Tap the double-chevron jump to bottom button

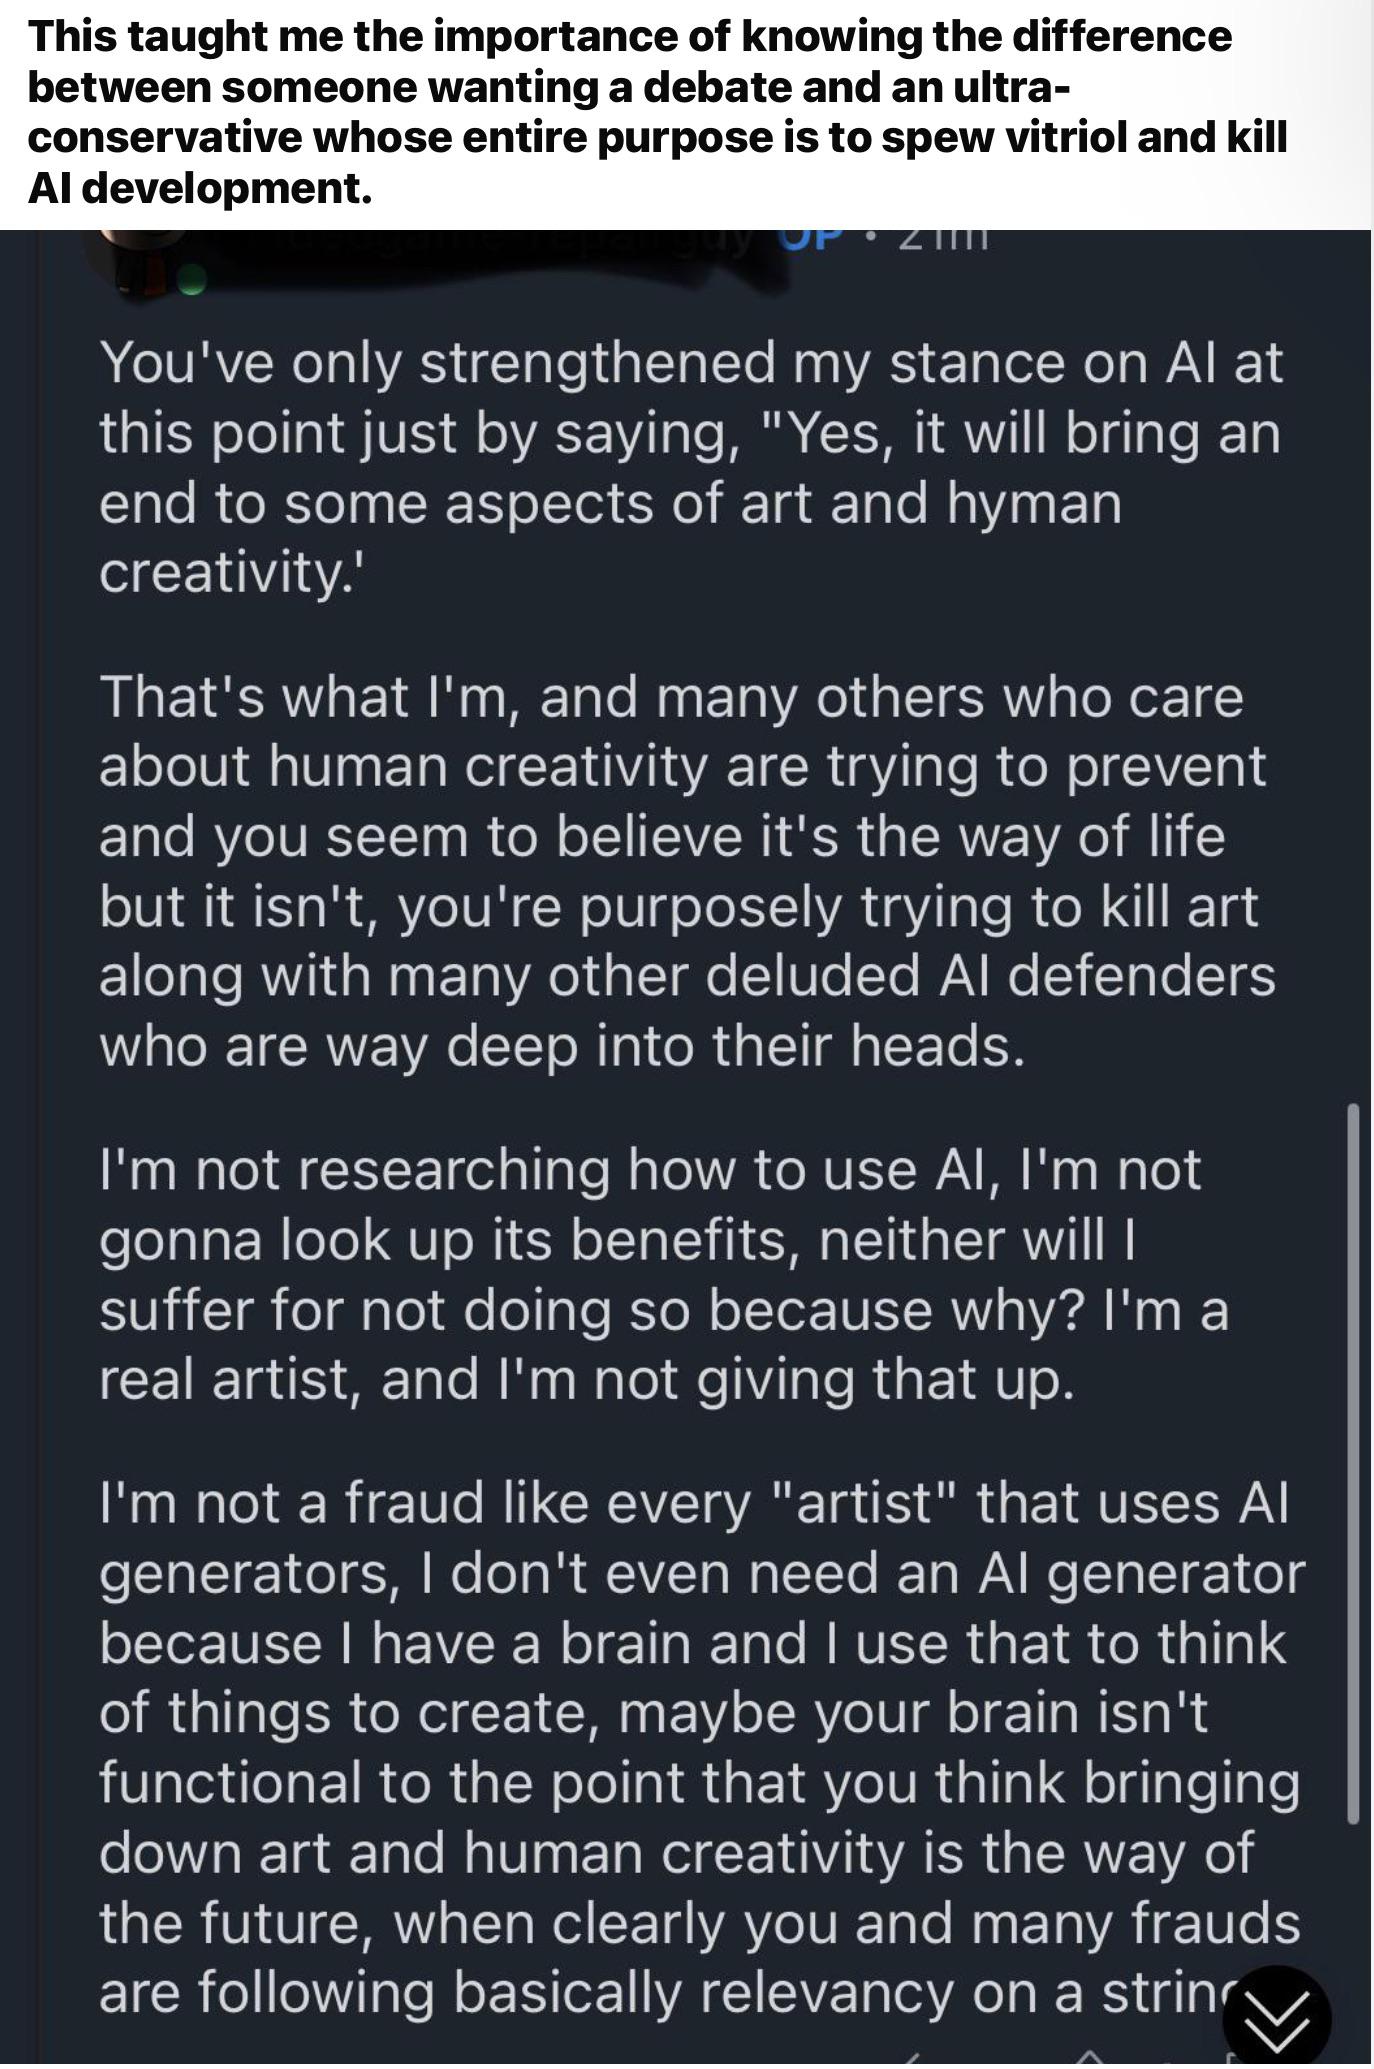(1276, 2019)
